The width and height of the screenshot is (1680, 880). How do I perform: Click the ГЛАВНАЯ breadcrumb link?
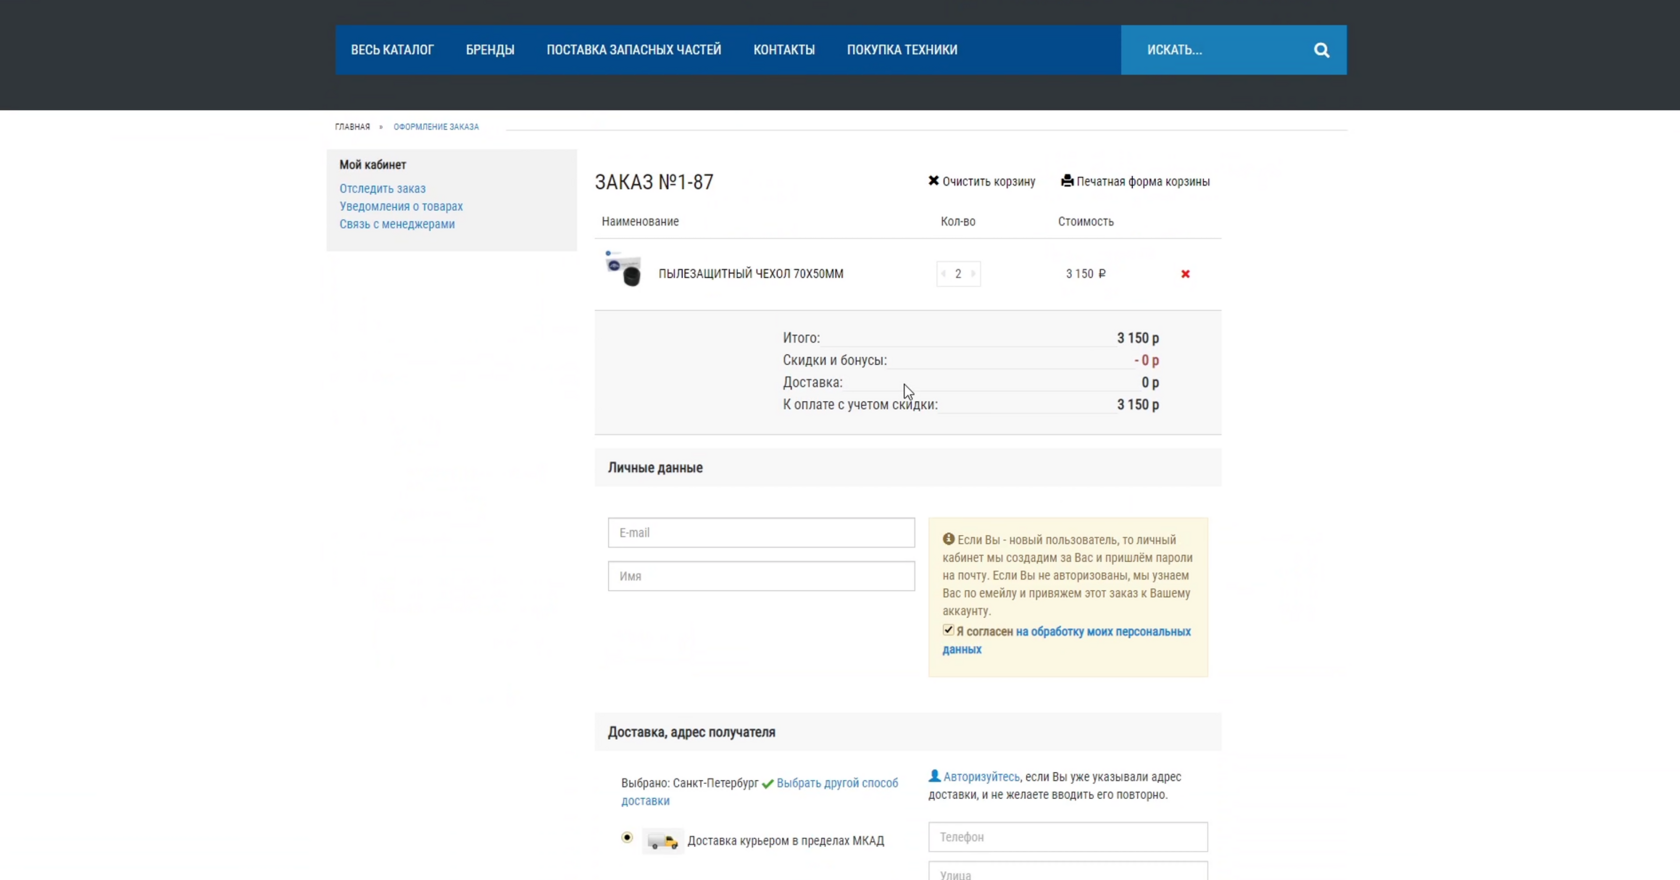[x=352, y=127]
